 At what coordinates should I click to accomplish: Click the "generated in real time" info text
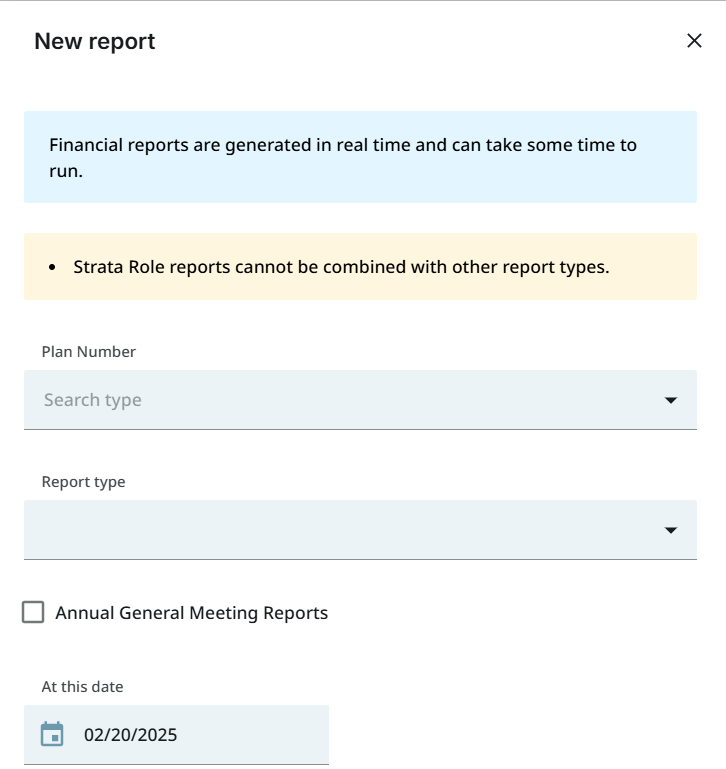pyautogui.click(x=318, y=145)
